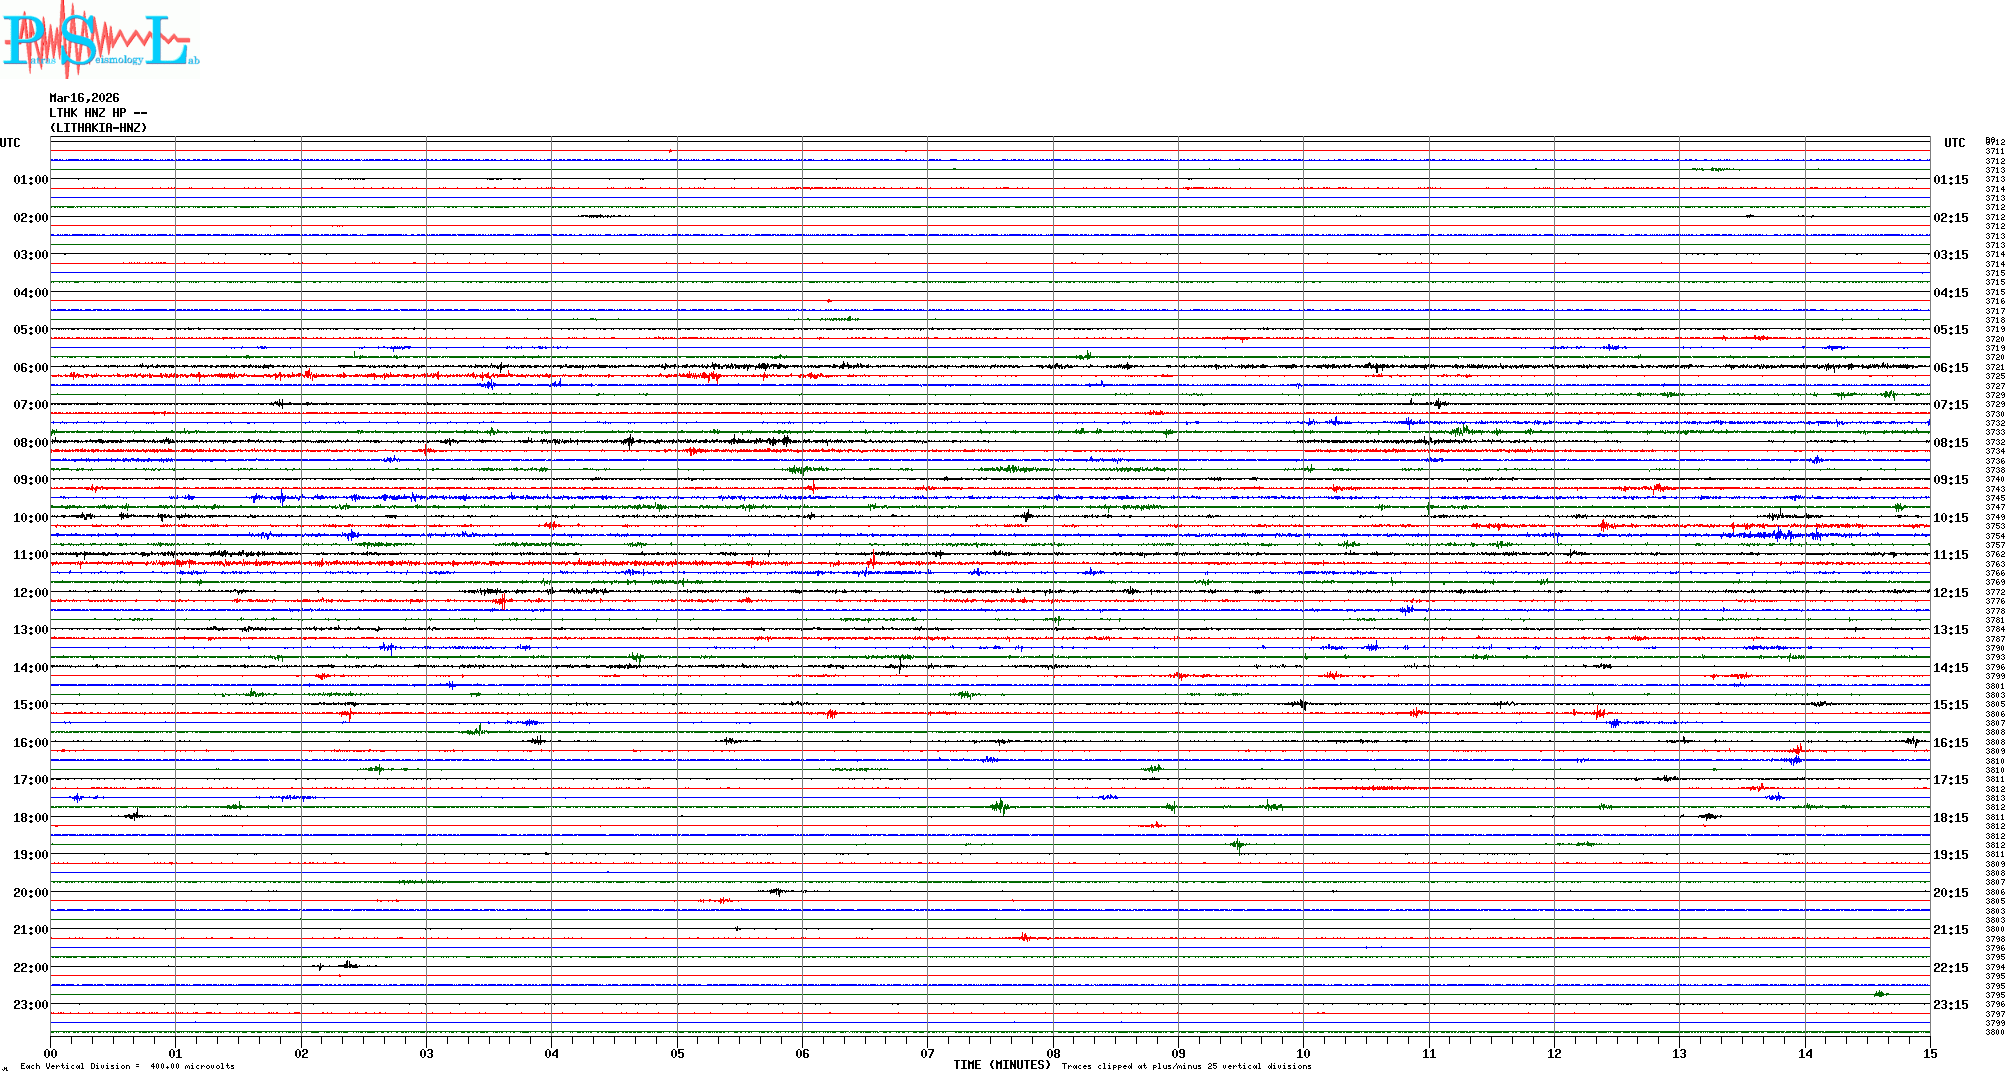Click the 23:00 hour label on left
Screen dimensions: 2010x1080
click(x=30, y=1005)
